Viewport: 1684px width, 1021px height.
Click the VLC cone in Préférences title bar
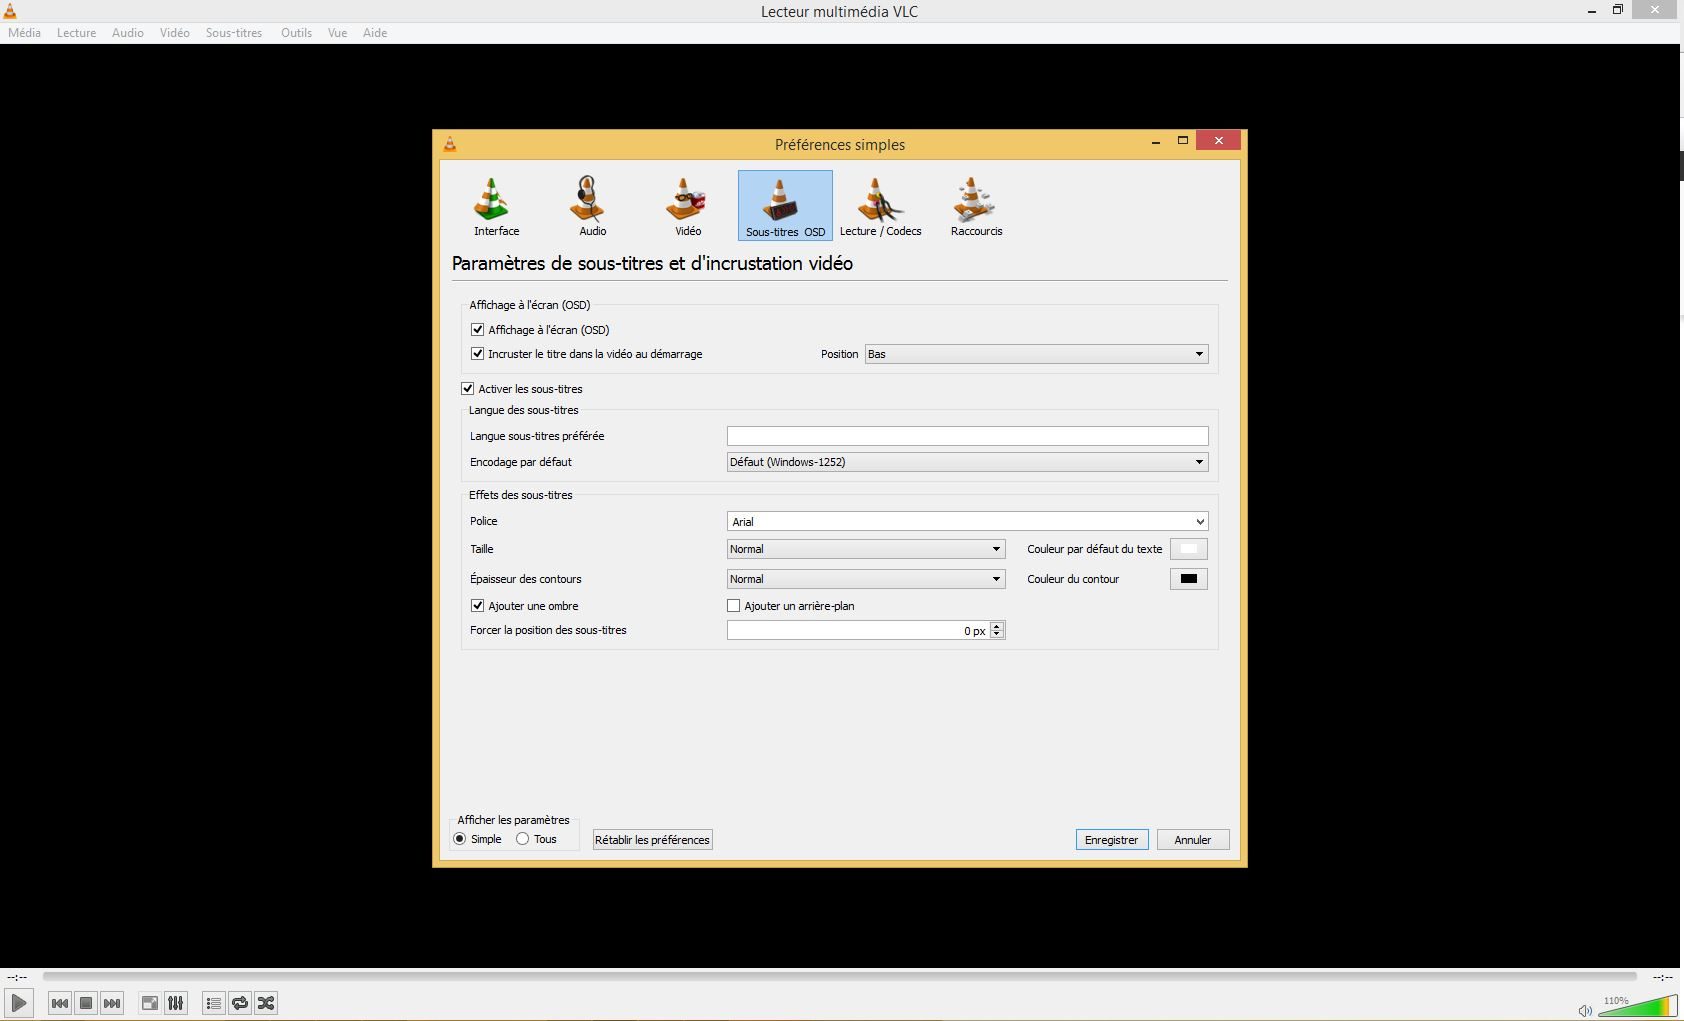pyautogui.click(x=450, y=144)
